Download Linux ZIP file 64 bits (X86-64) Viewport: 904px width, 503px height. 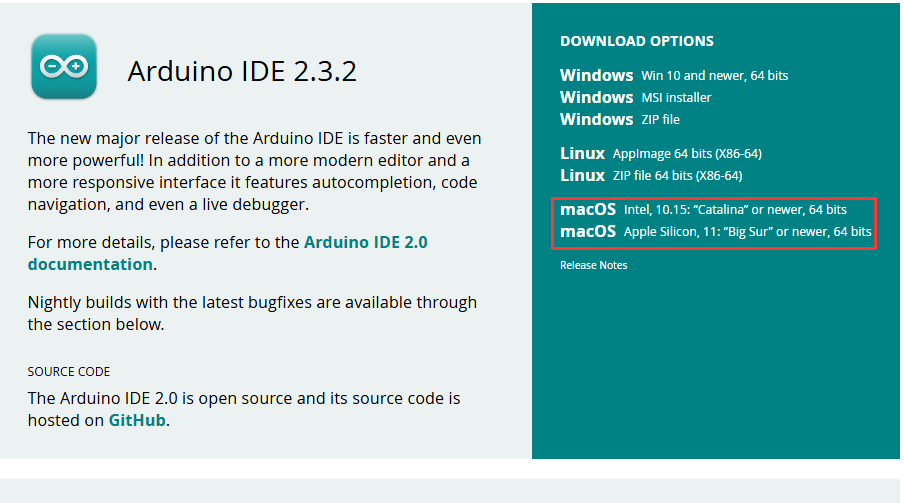coord(651,175)
